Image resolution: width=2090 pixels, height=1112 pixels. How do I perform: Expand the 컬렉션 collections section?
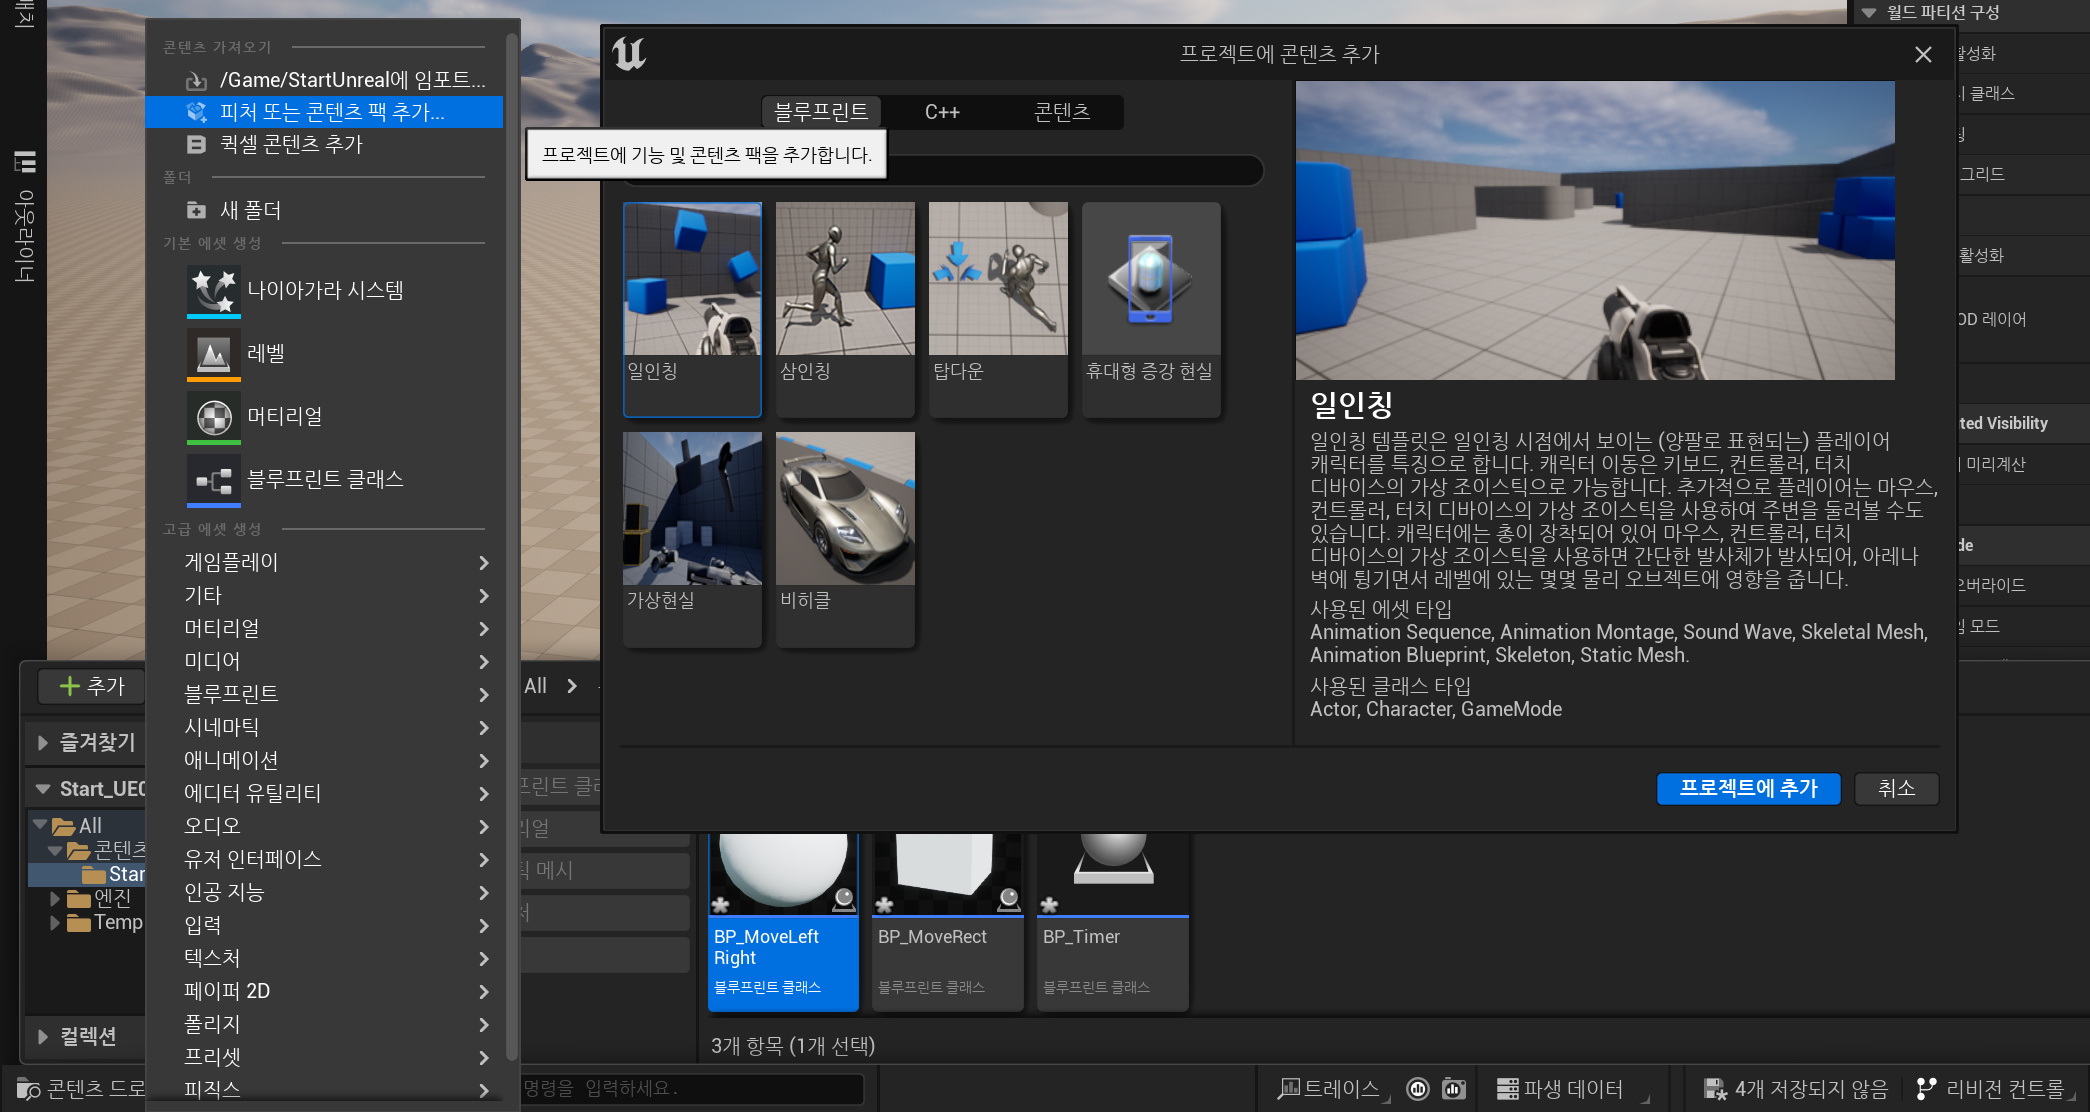click(43, 1036)
